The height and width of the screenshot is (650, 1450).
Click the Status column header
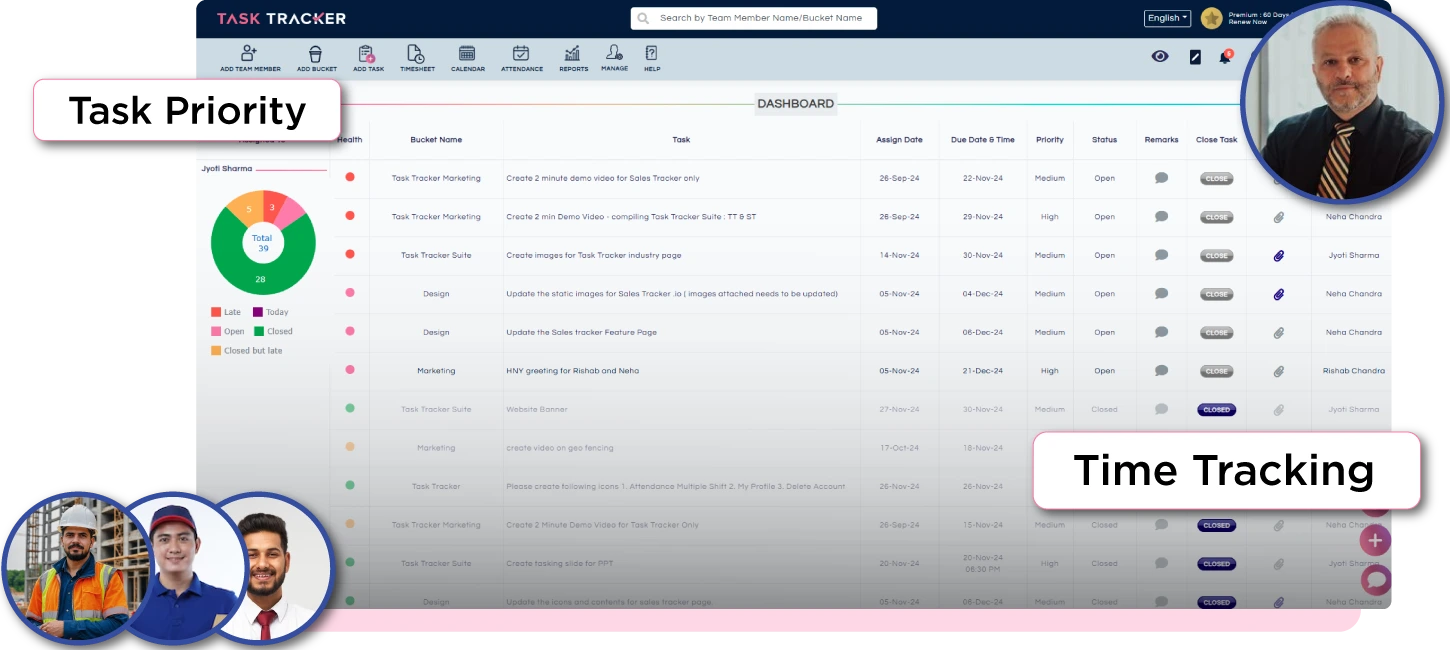point(1104,140)
